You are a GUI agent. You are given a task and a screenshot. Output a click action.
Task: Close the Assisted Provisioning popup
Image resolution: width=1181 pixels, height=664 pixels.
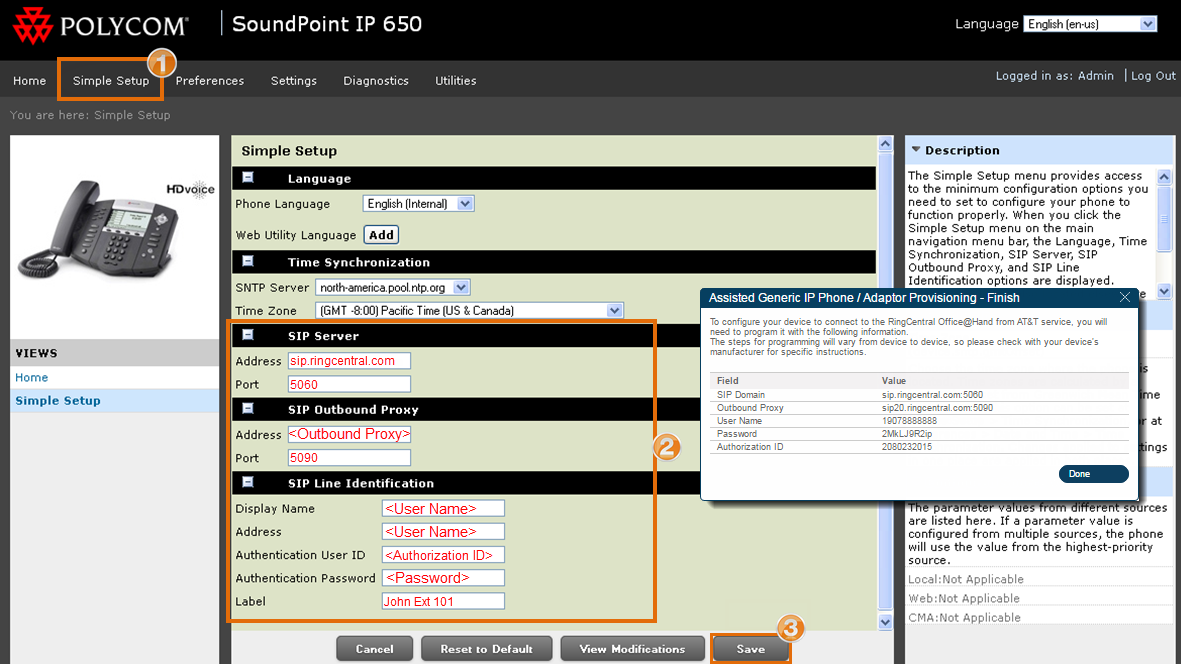(1125, 297)
